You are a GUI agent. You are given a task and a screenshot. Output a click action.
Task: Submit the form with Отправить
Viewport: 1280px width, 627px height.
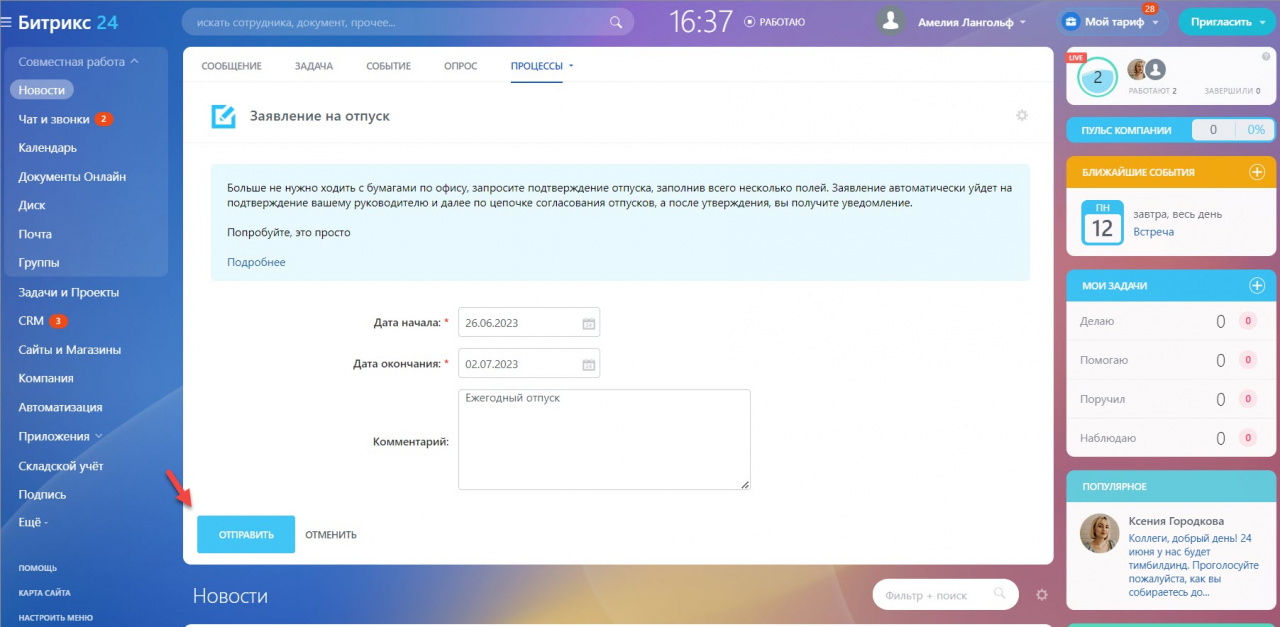(x=246, y=534)
